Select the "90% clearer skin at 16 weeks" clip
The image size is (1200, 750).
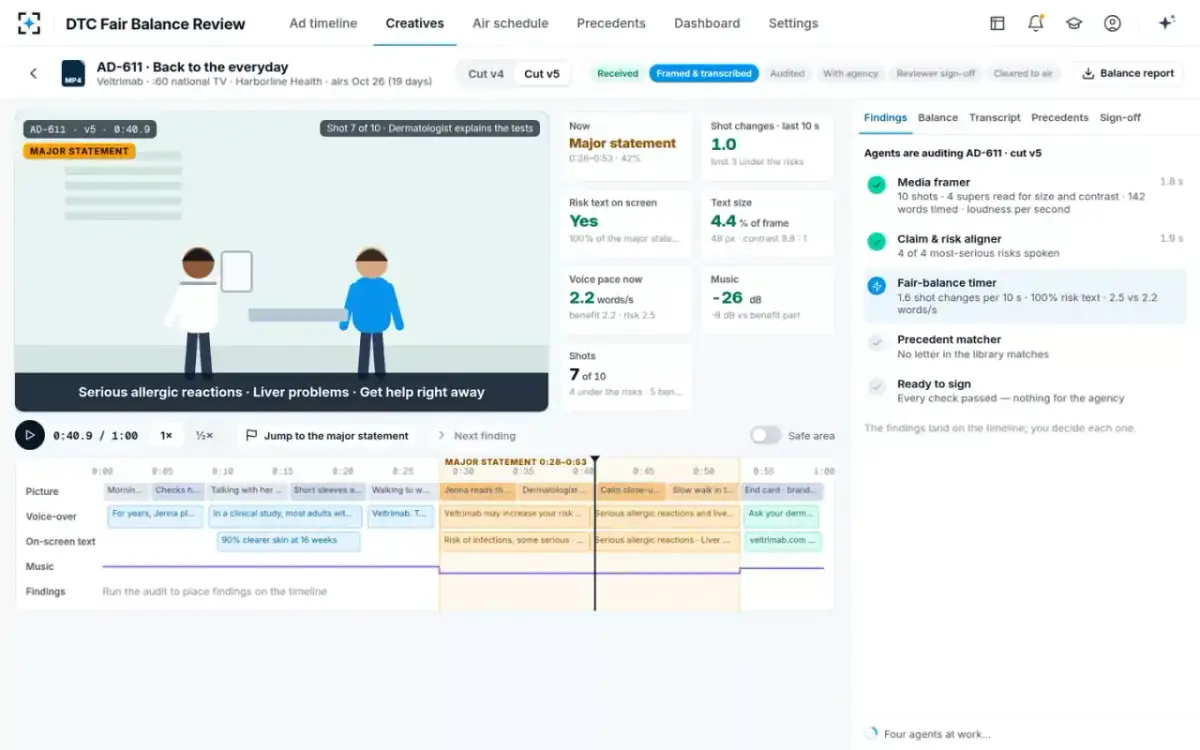tap(289, 541)
